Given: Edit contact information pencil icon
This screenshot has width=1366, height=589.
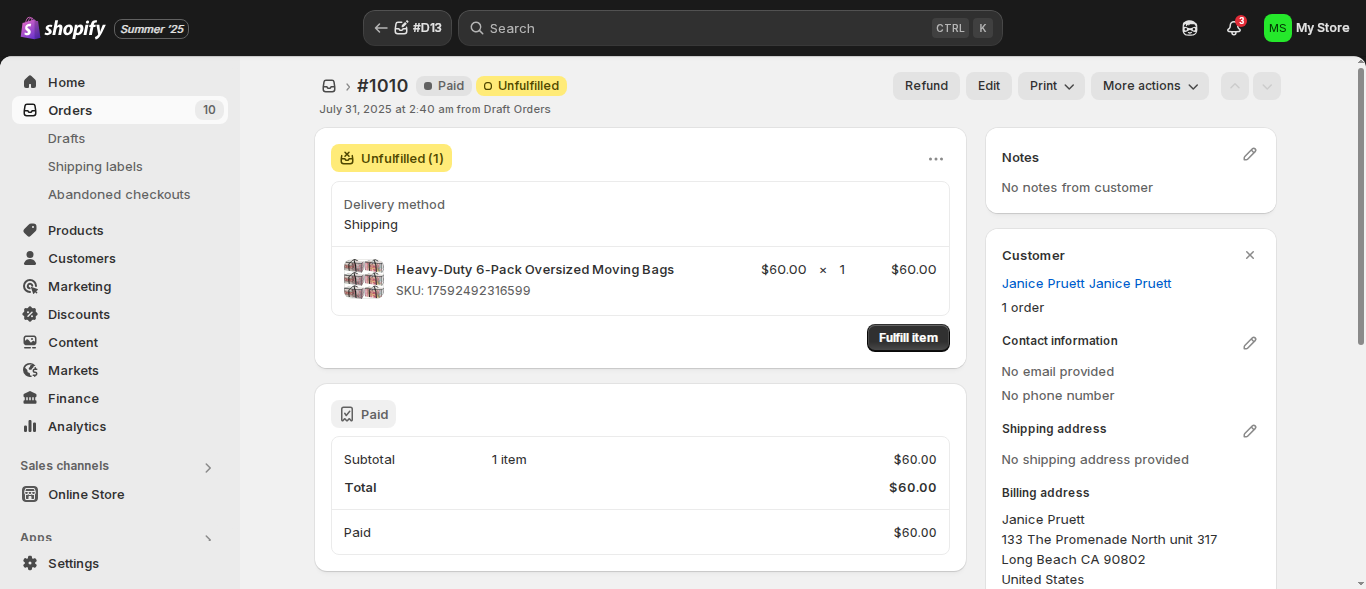Looking at the screenshot, I should pos(1250,343).
